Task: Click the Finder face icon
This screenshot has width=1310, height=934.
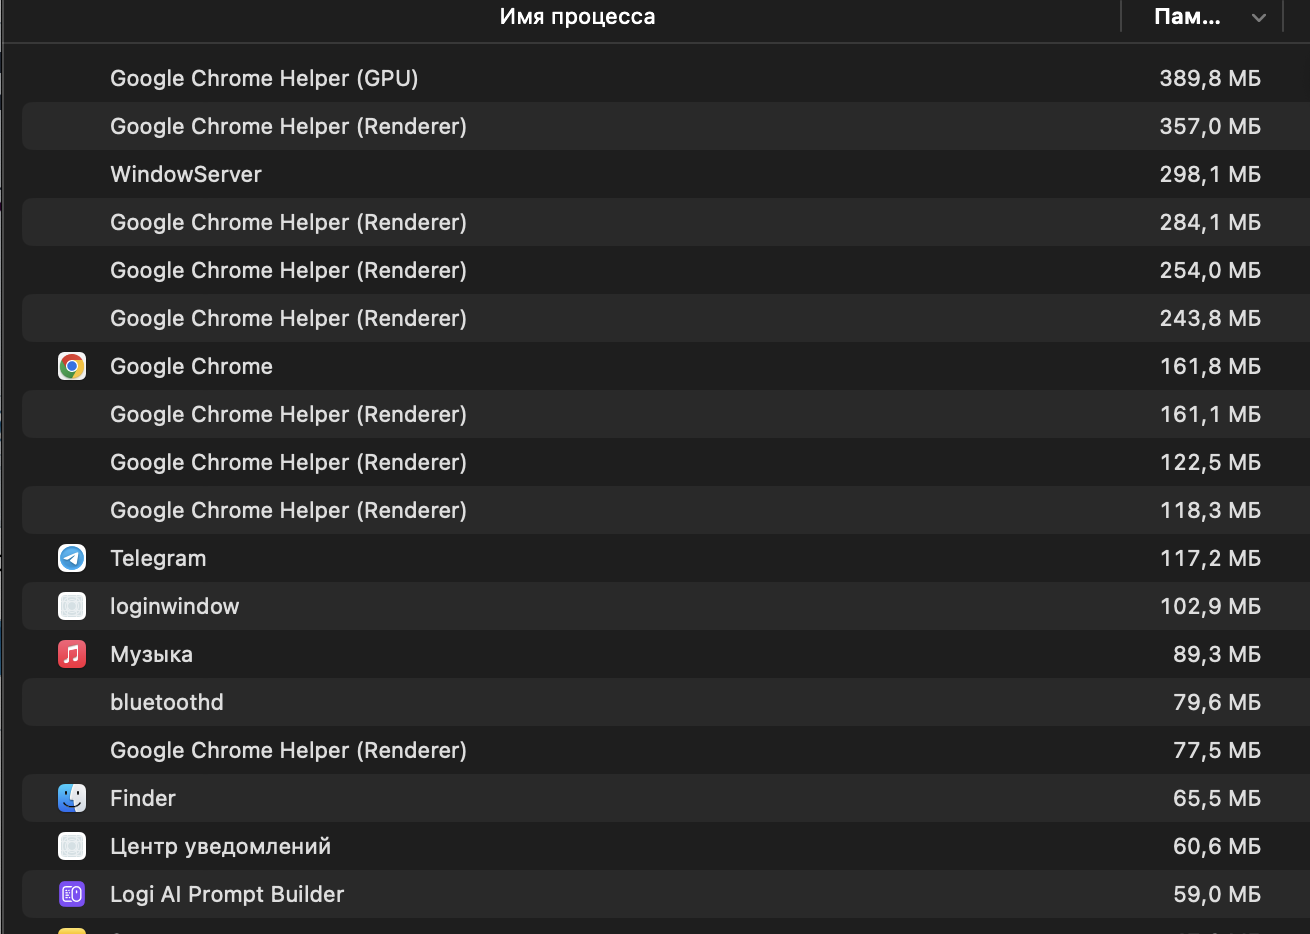Action: (x=72, y=798)
